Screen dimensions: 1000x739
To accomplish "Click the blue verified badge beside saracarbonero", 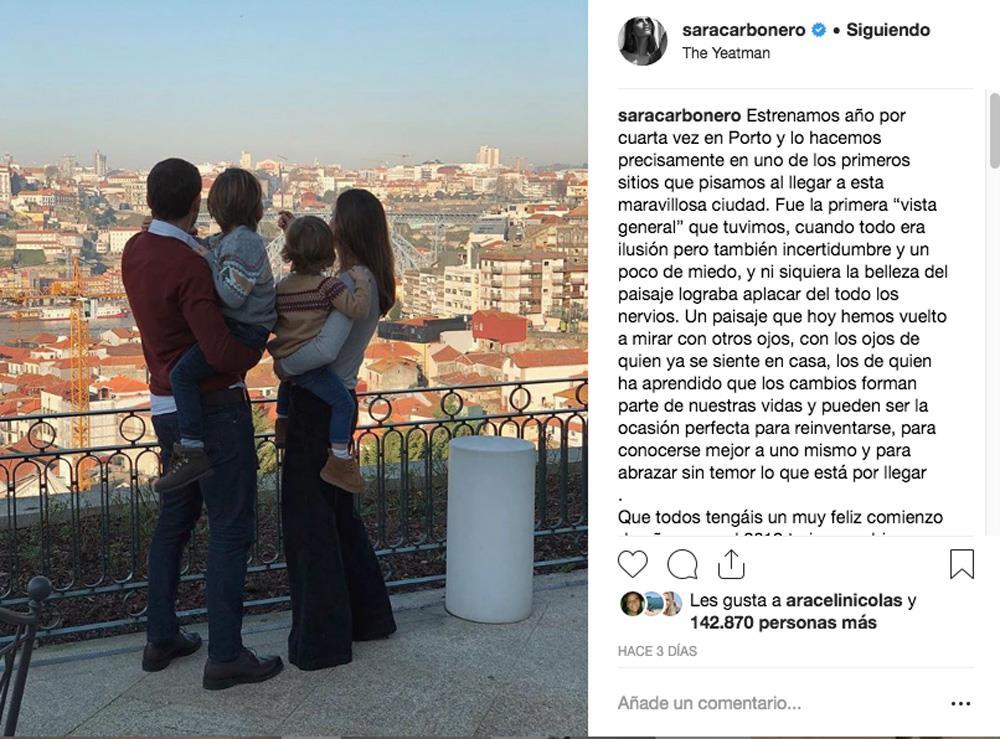I will 818,29.
